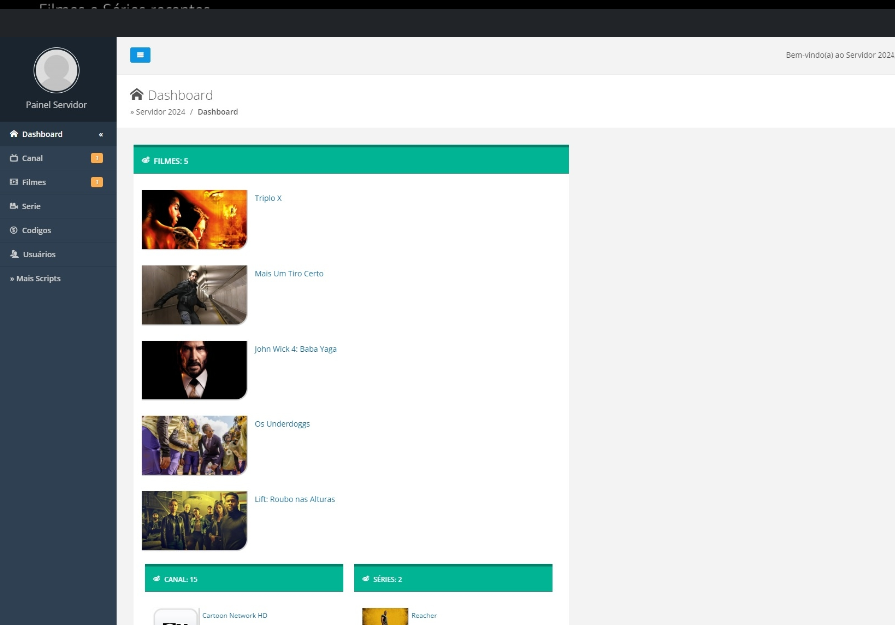Select the Os Underdoggs poster thumbnail

click(194, 445)
